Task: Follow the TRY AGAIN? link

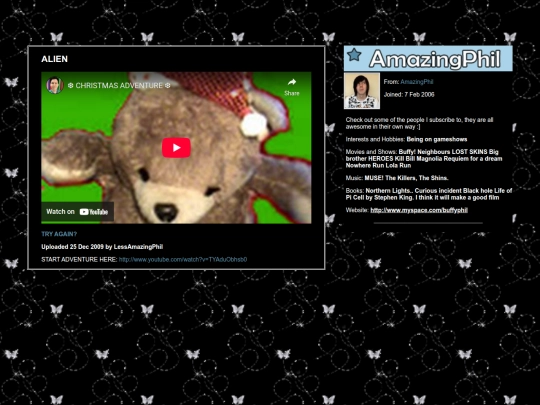Action: click(59, 234)
